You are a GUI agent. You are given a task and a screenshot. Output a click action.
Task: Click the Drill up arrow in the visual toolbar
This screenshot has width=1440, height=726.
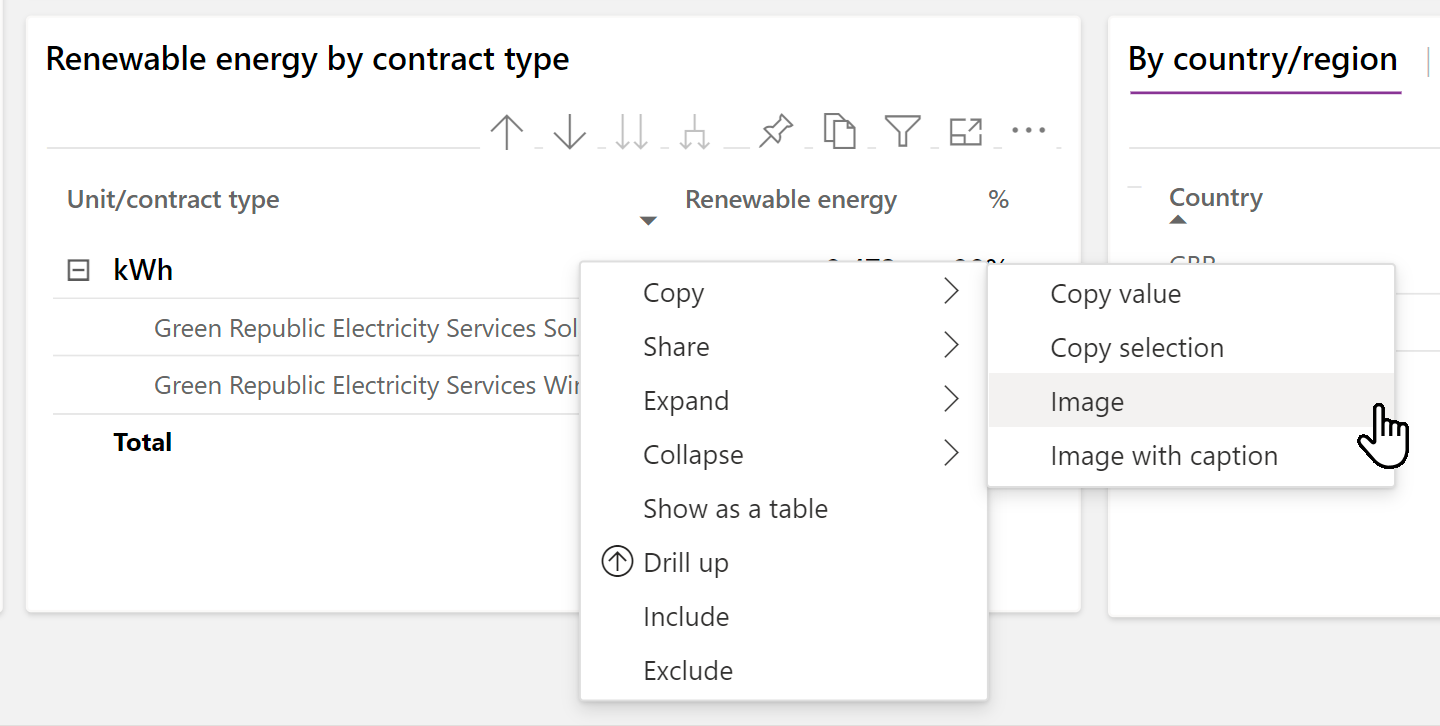coord(507,131)
